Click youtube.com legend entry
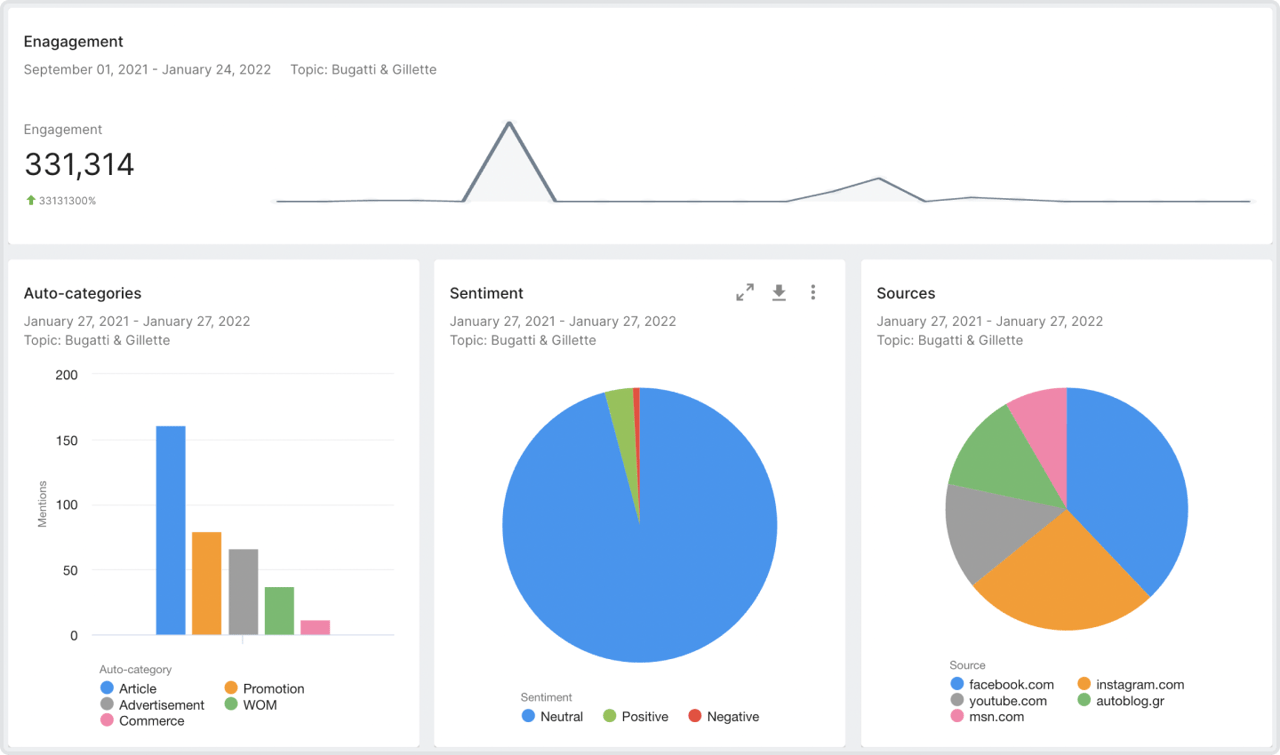The height and width of the screenshot is (755, 1280). coord(1008,701)
